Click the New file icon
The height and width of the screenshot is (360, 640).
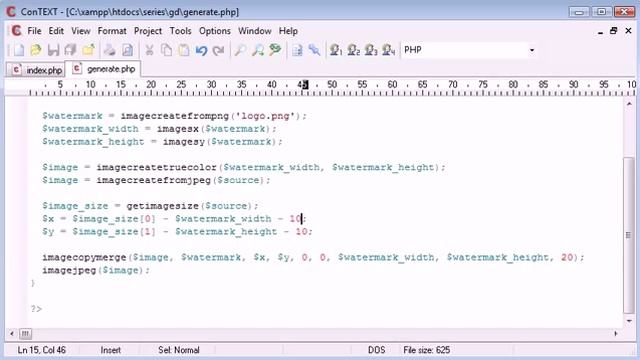[18, 50]
